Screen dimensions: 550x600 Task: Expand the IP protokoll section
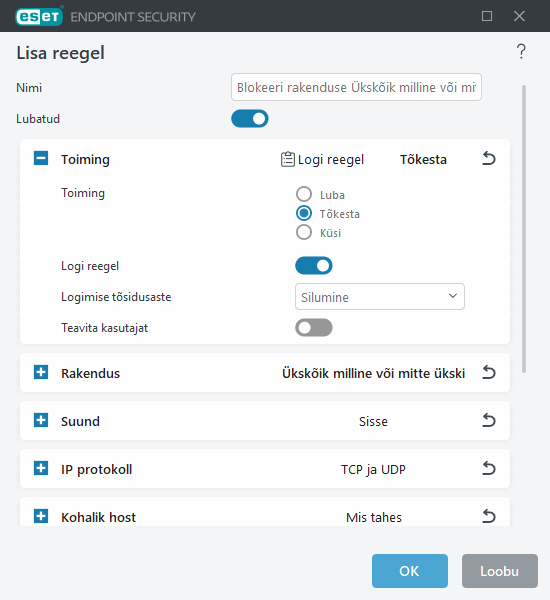(41, 468)
